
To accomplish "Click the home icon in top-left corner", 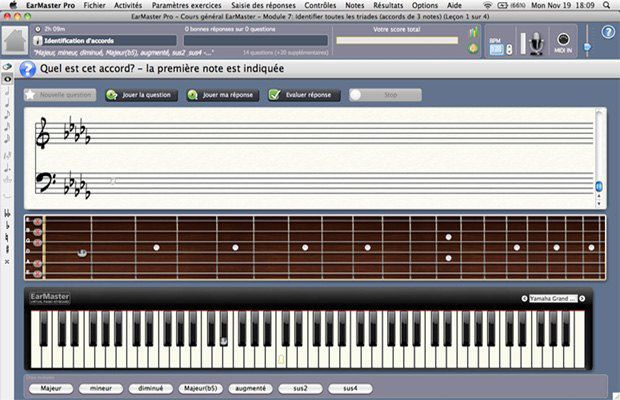I will point(13,39).
